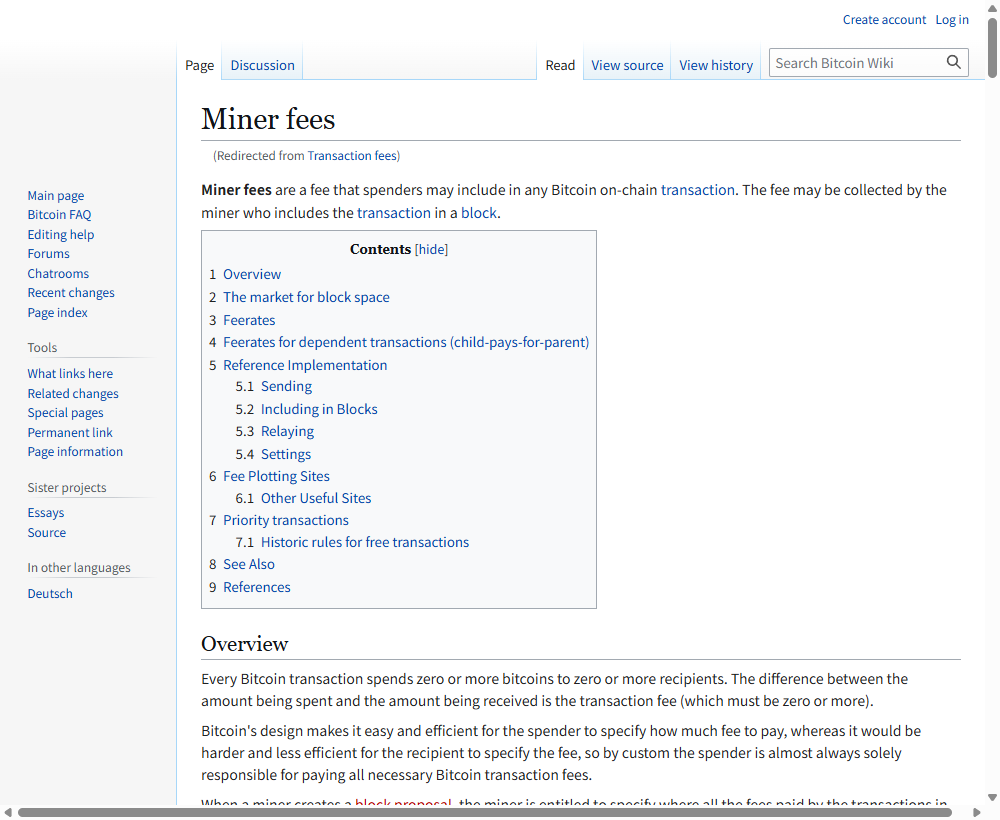
Task: Select the Read tab
Action: [560, 65]
